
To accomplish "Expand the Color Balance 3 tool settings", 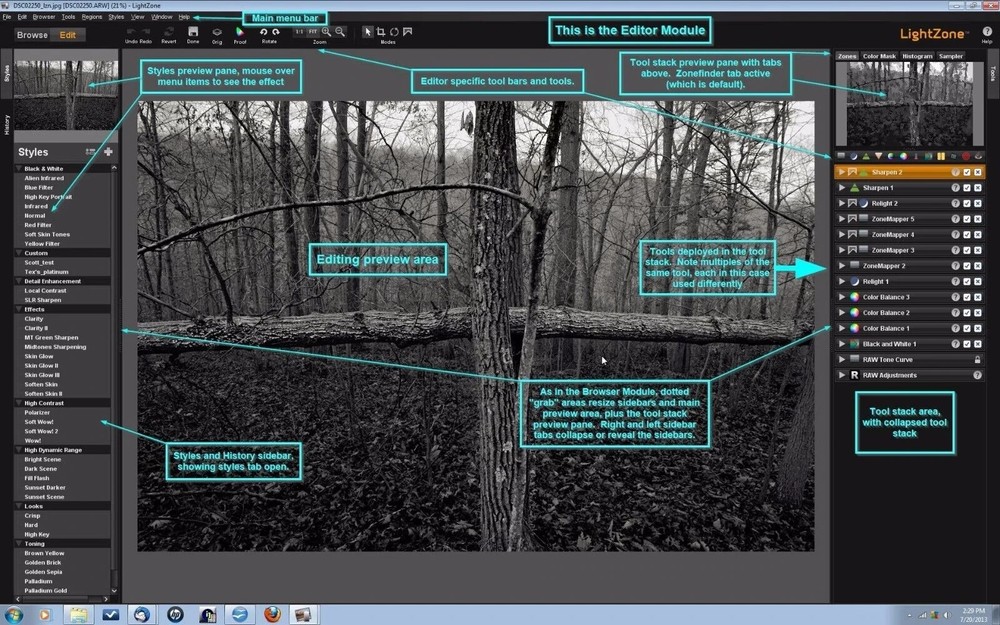I will pyautogui.click(x=840, y=295).
